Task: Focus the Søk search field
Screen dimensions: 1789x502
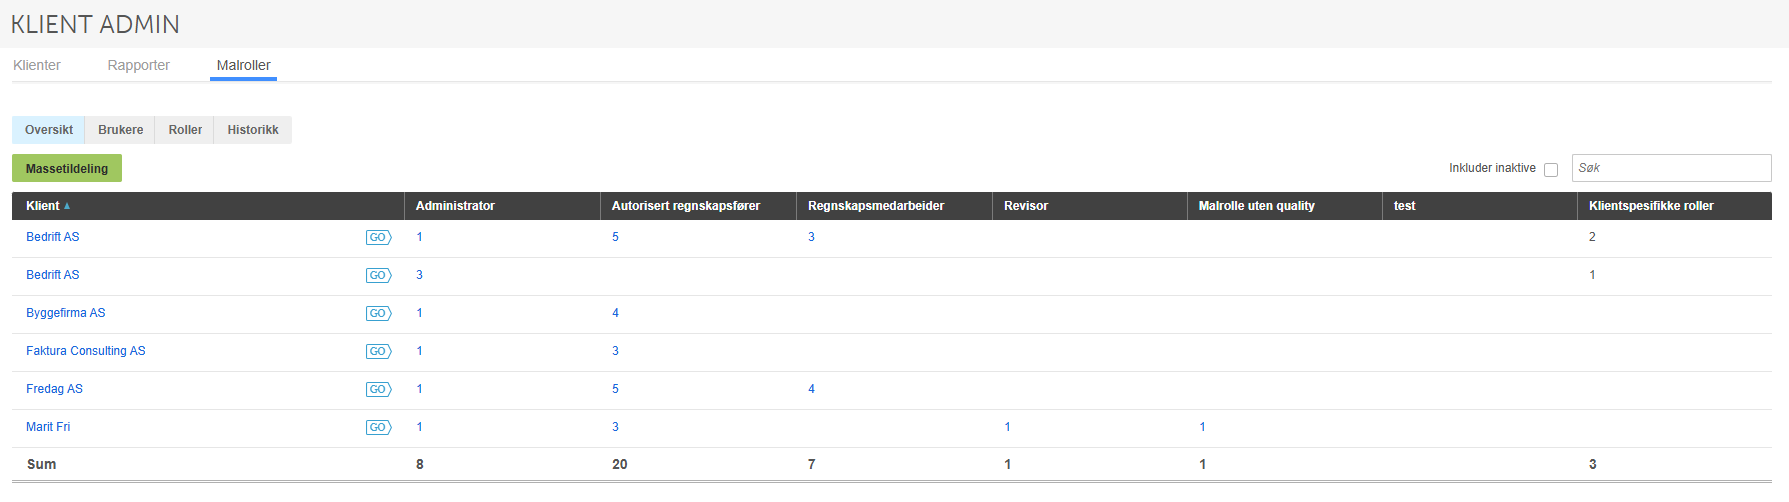Action: [1671, 168]
